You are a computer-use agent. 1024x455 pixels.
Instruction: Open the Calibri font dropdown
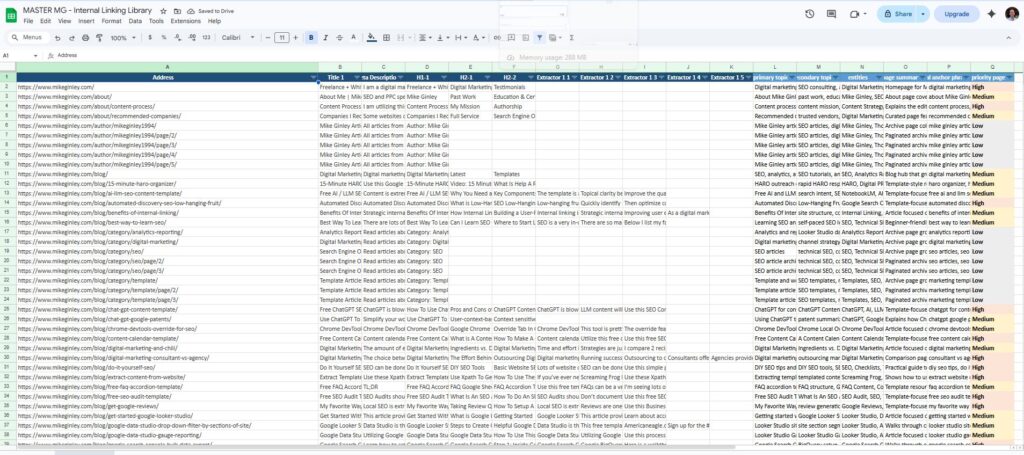click(x=238, y=38)
